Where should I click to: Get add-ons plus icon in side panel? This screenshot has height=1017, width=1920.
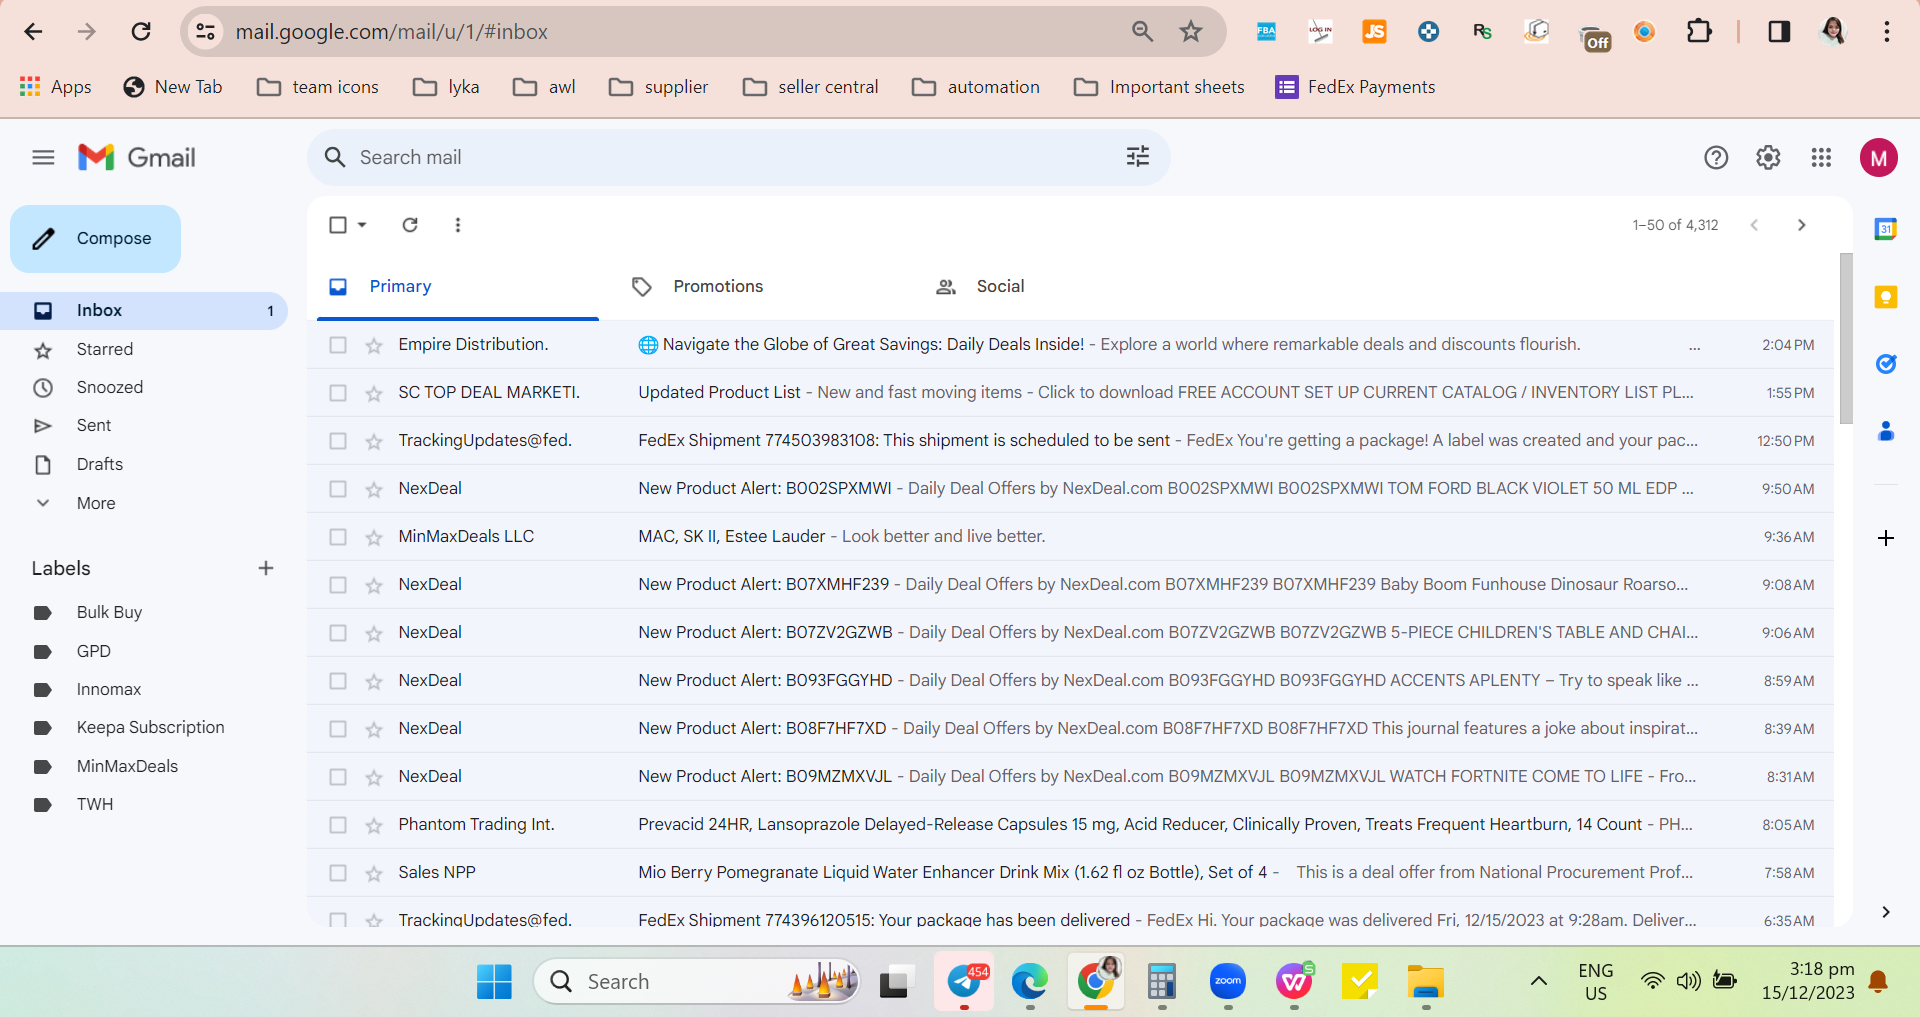click(x=1886, y=538)
